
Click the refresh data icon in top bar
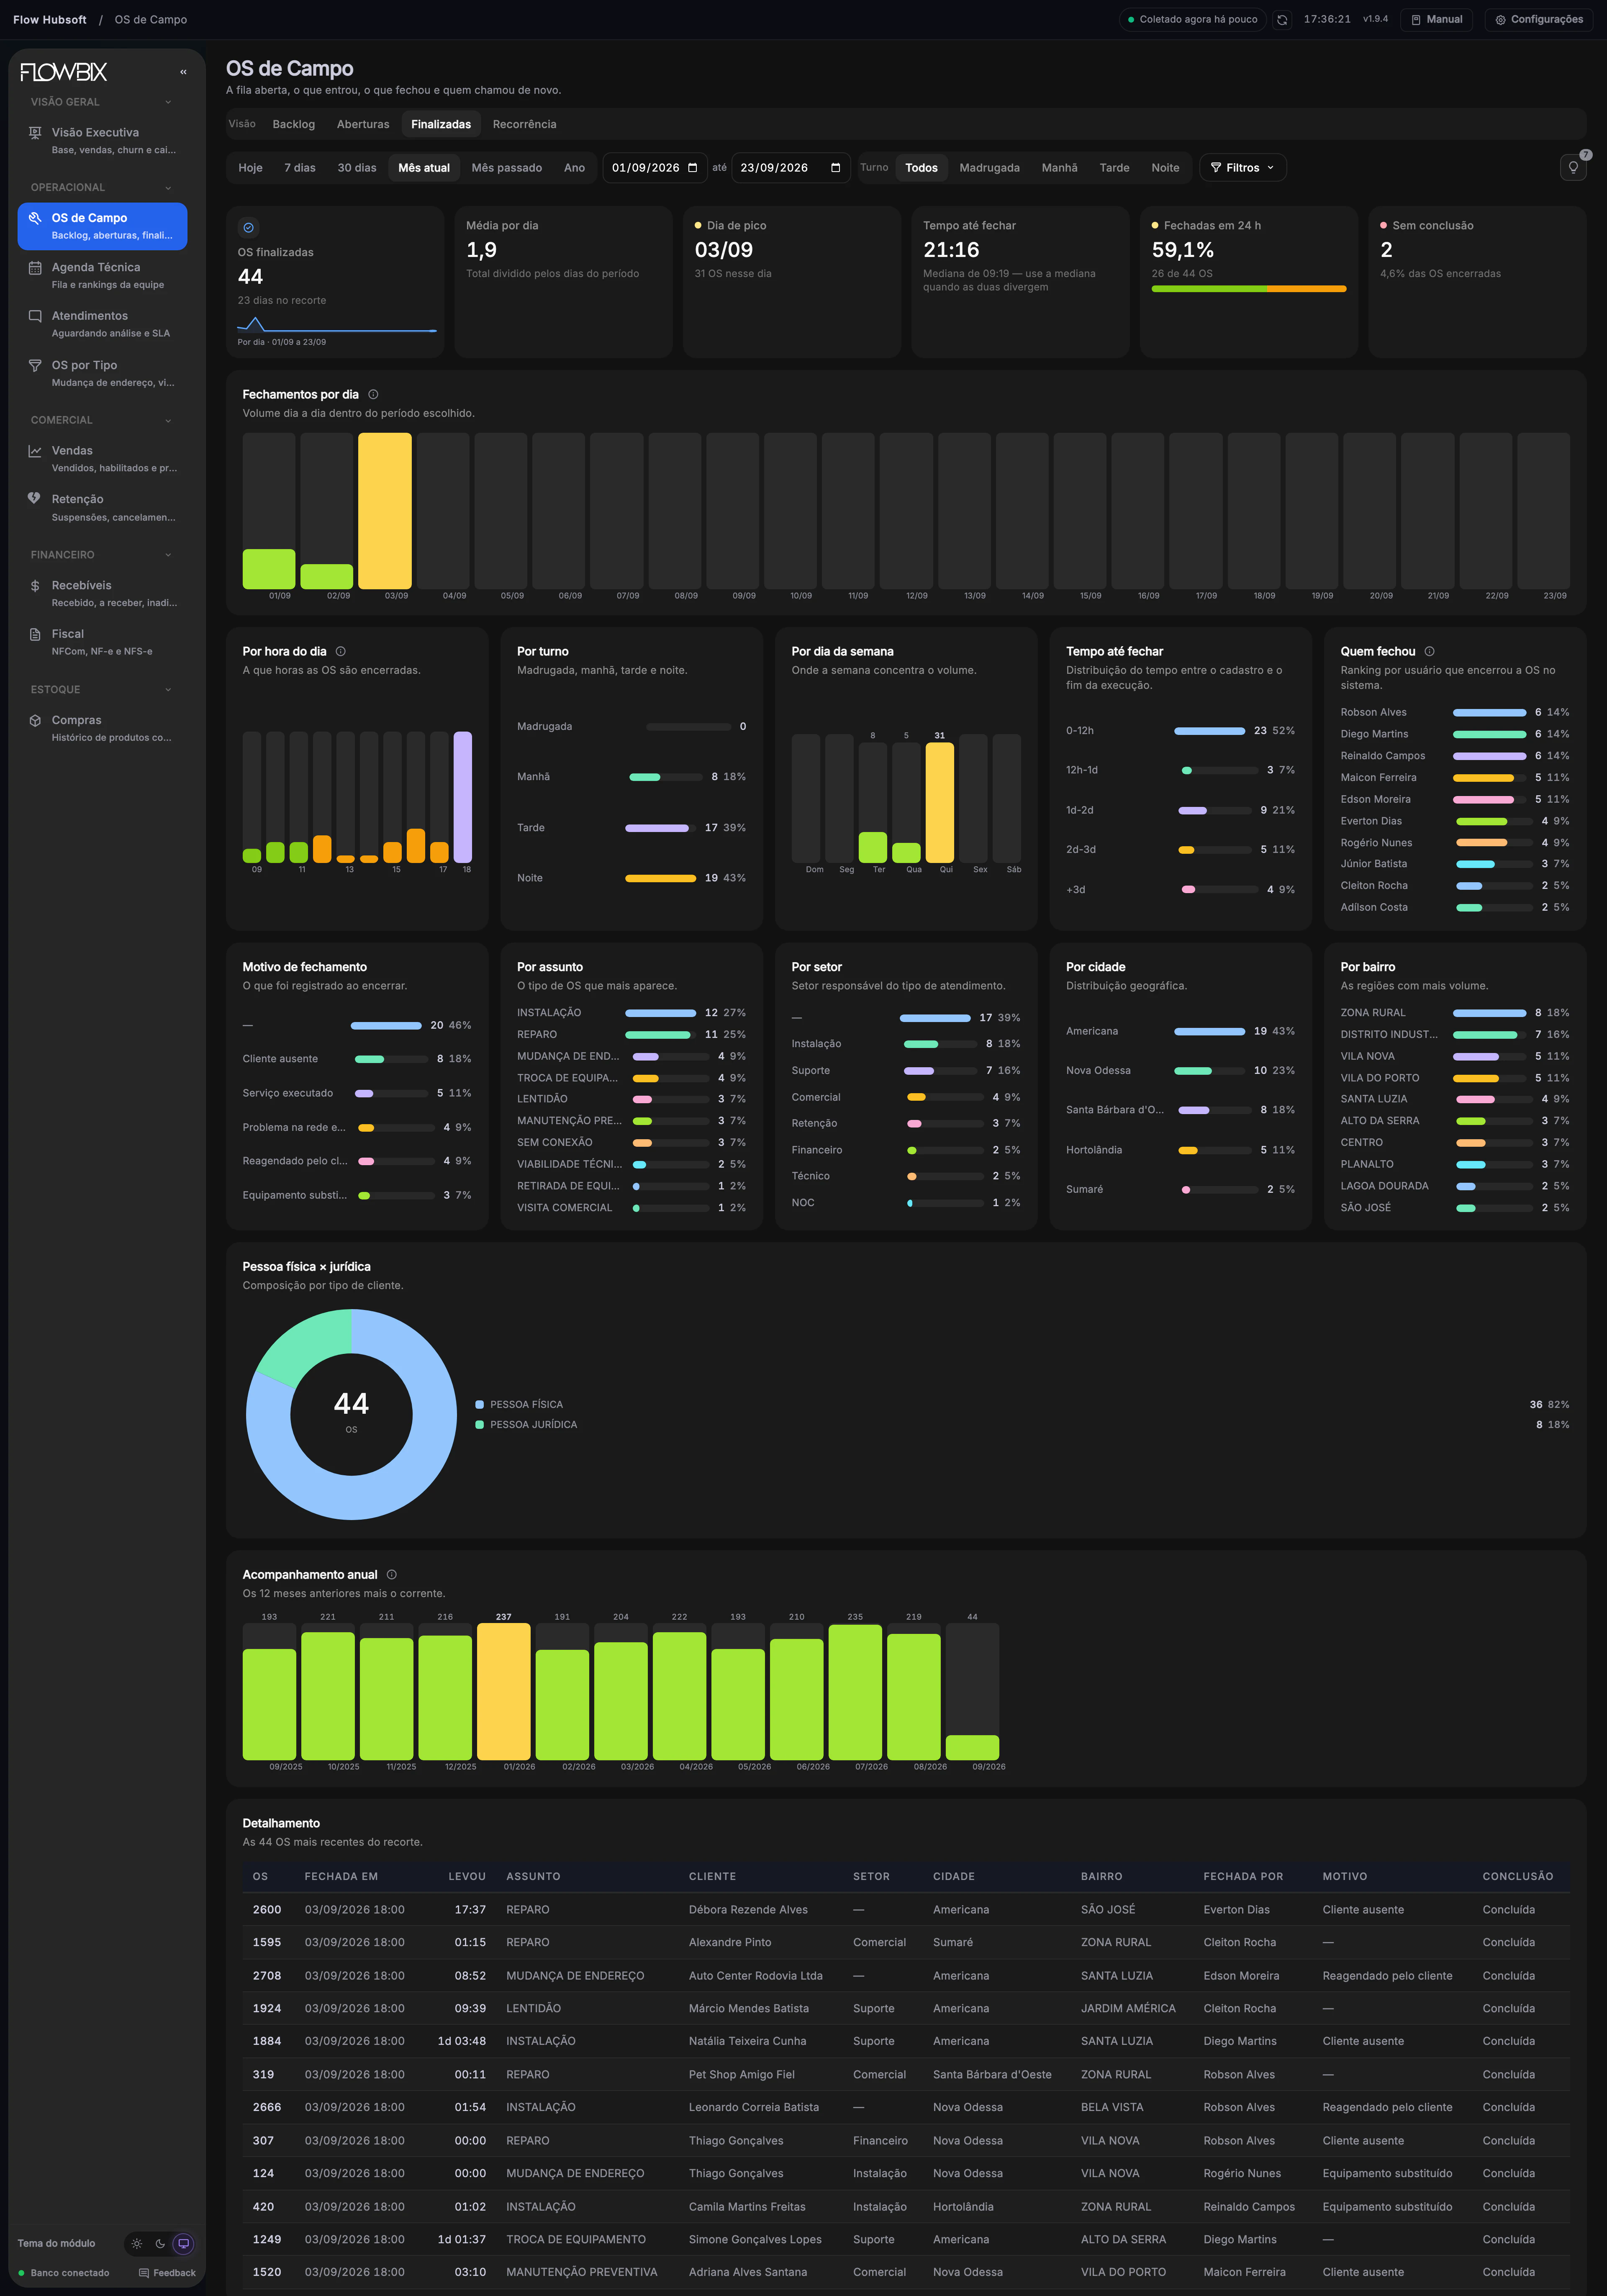1282,20
